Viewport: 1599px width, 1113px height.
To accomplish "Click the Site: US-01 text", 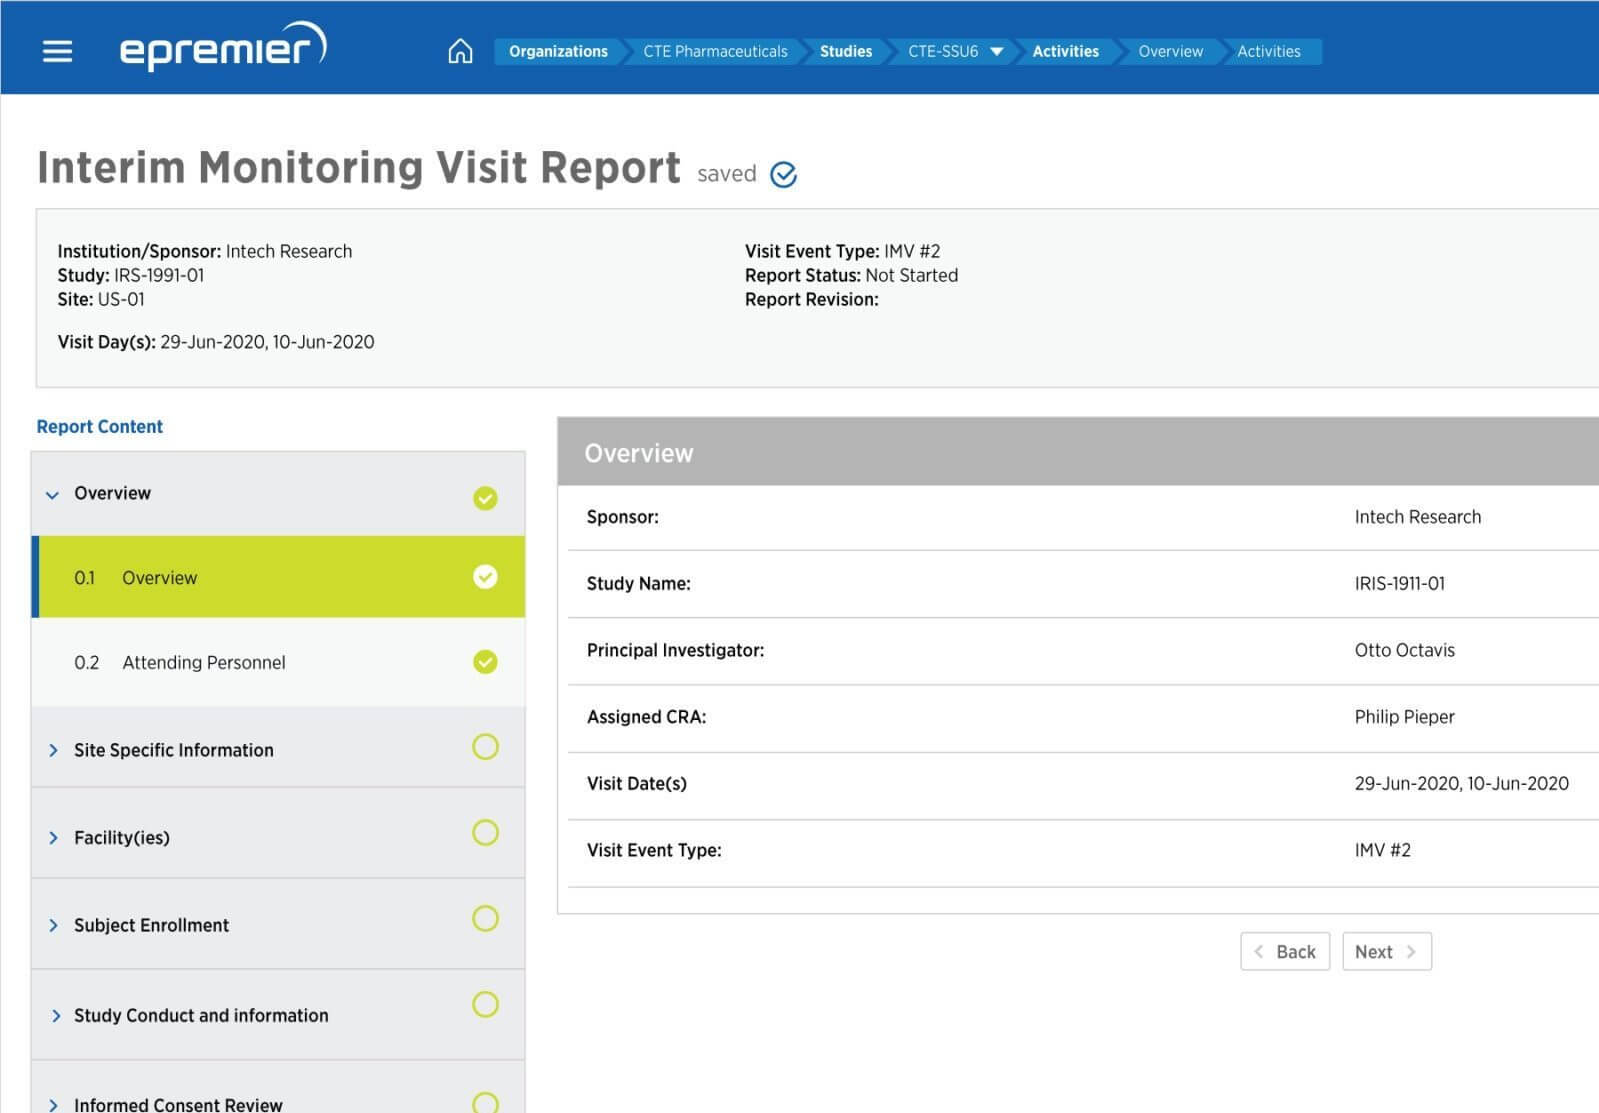I will click(x=101, y=299).
